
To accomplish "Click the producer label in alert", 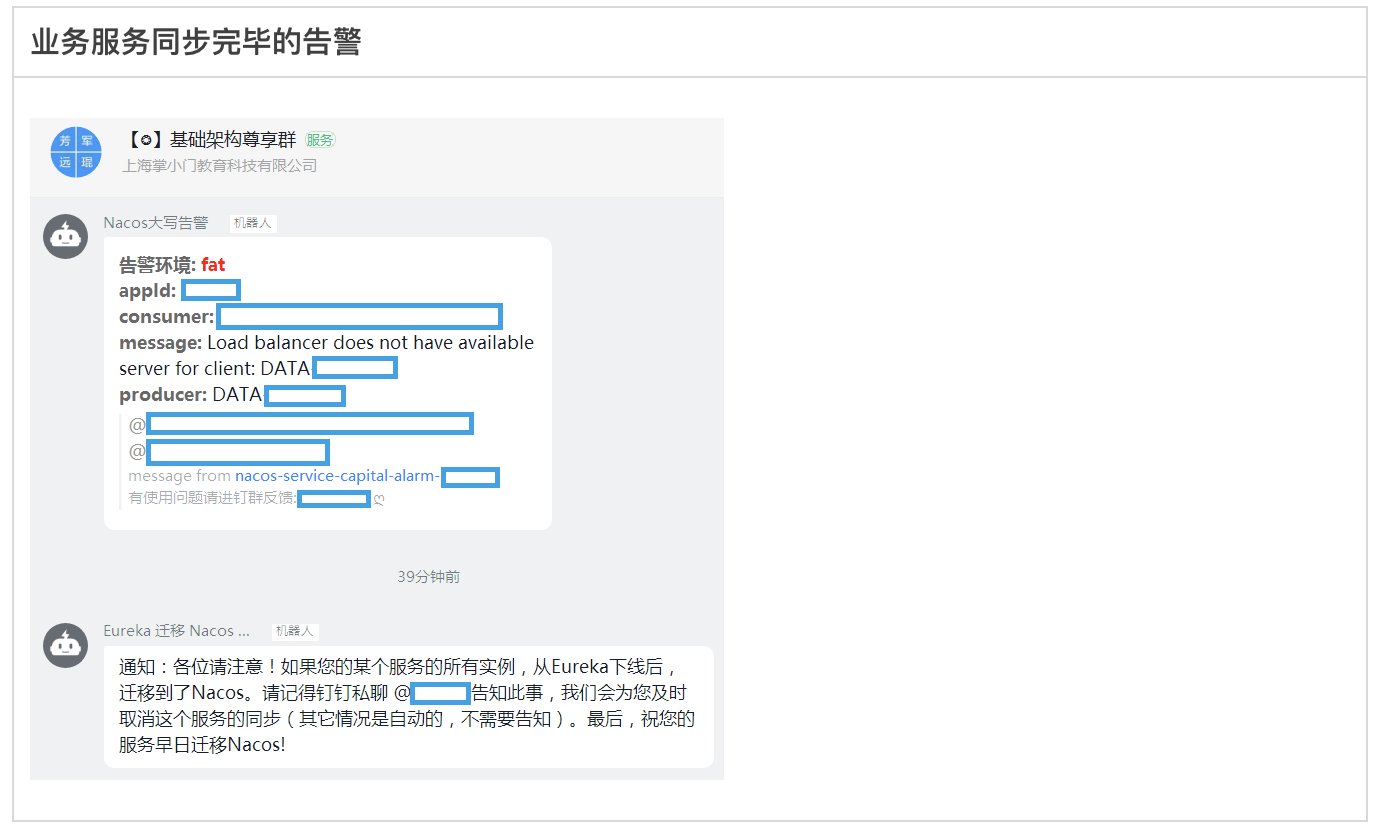I will point(163,395).
